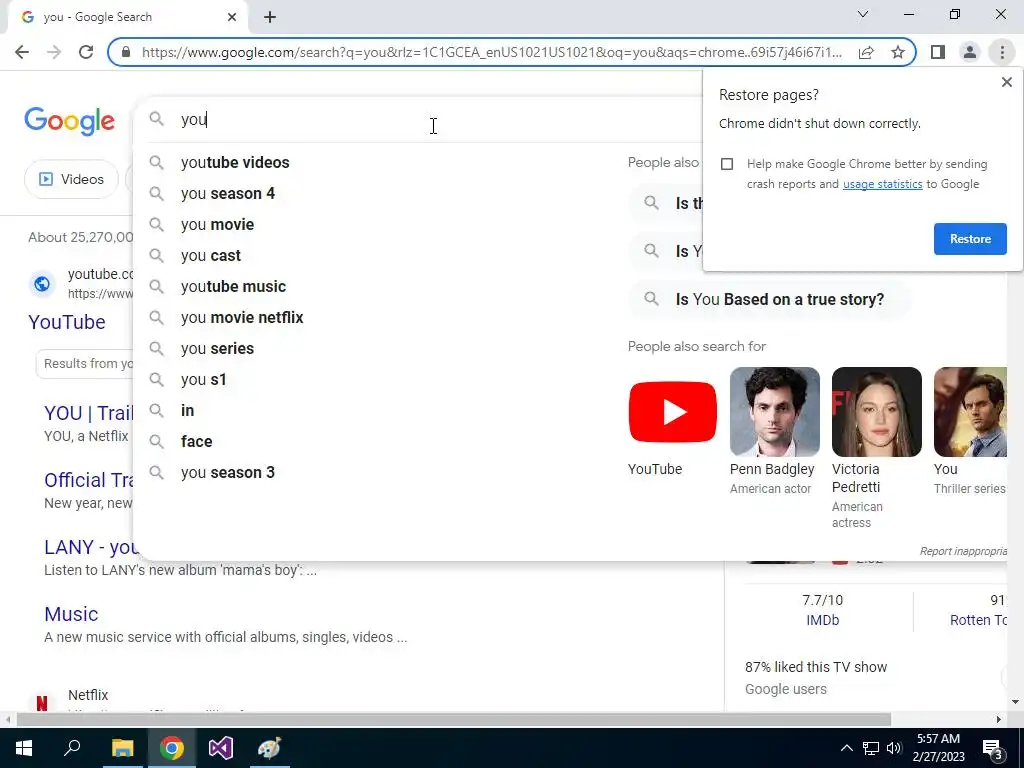This screenshot has width=1024, height=768.
Task: Choose suggestion 'you s1'
Action: 204,380
